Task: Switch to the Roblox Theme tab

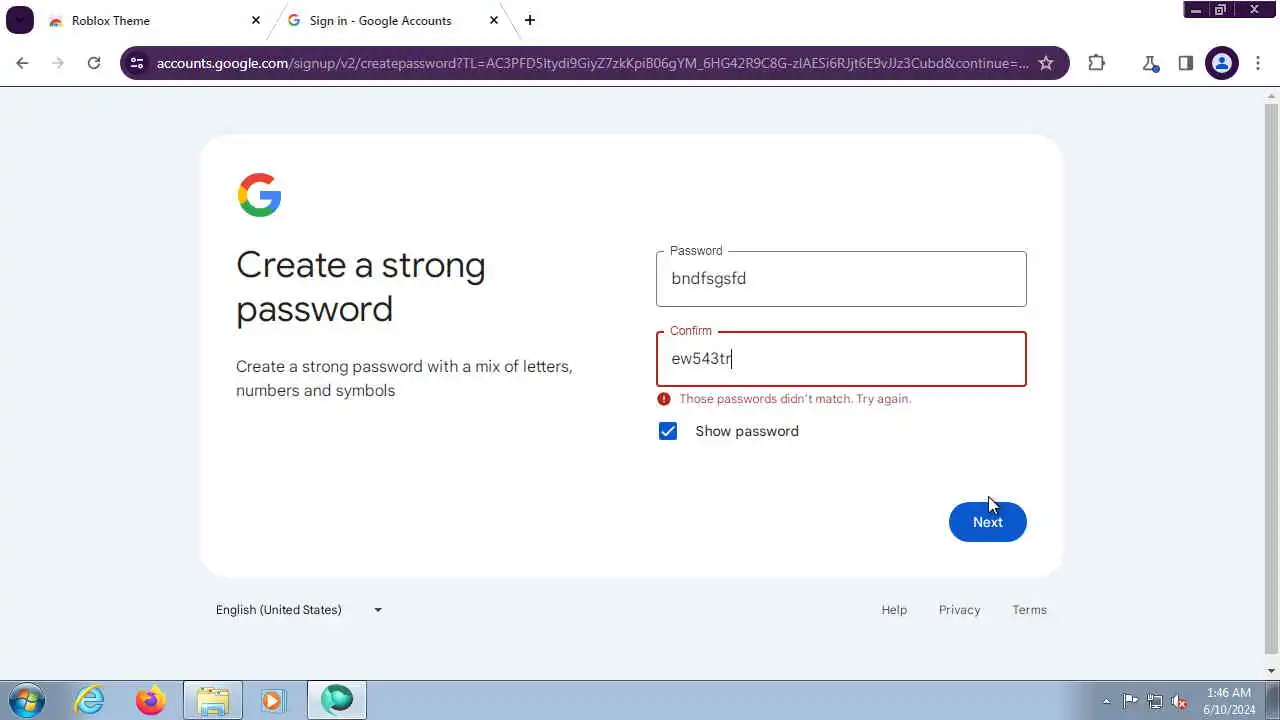Action: coord(155,20)
